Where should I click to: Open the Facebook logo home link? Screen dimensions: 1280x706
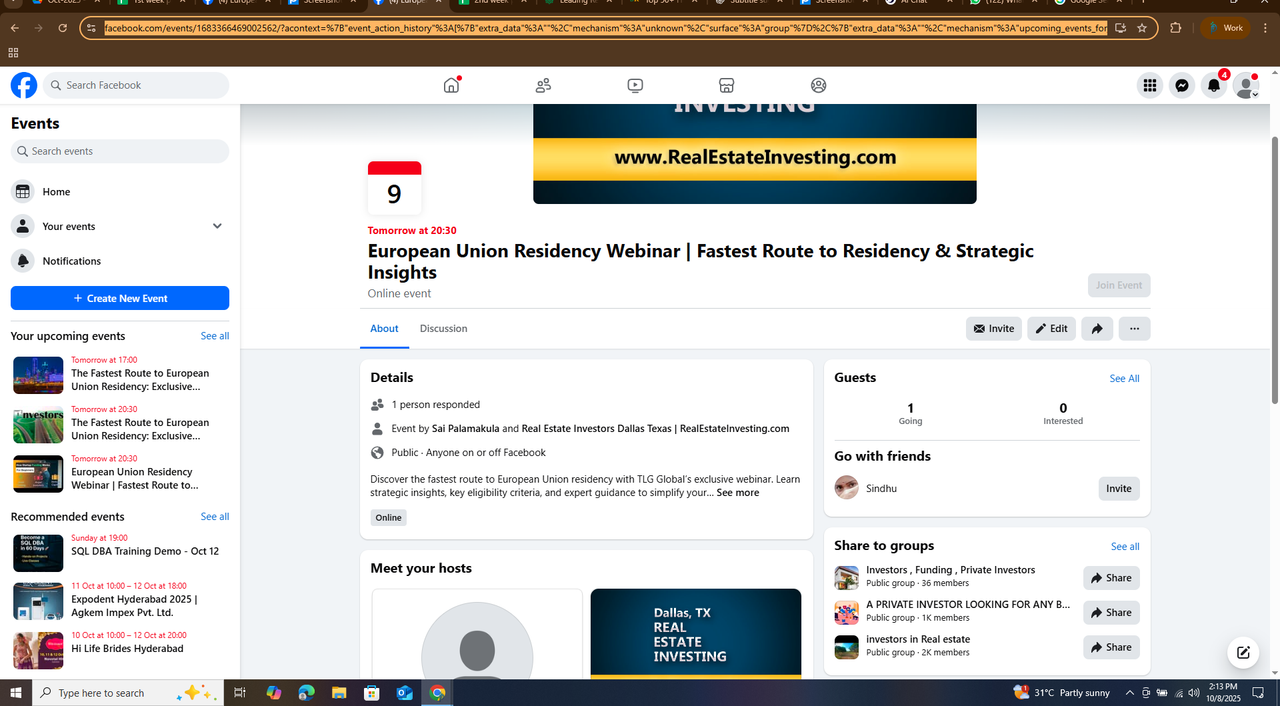click(x=24, y=85)
